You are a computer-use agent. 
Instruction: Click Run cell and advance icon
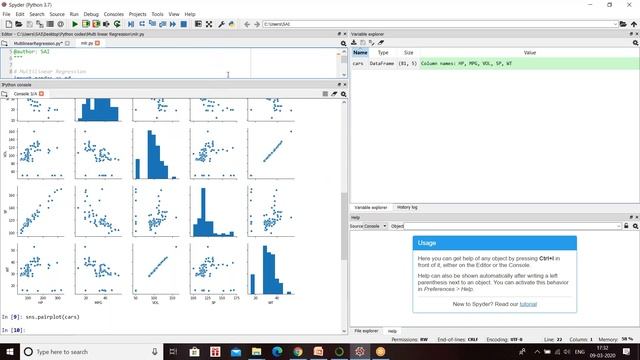click(96, 24)
